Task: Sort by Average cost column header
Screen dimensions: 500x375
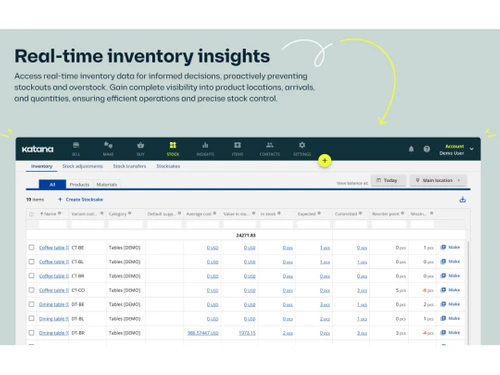Action: tap(199, 214)
